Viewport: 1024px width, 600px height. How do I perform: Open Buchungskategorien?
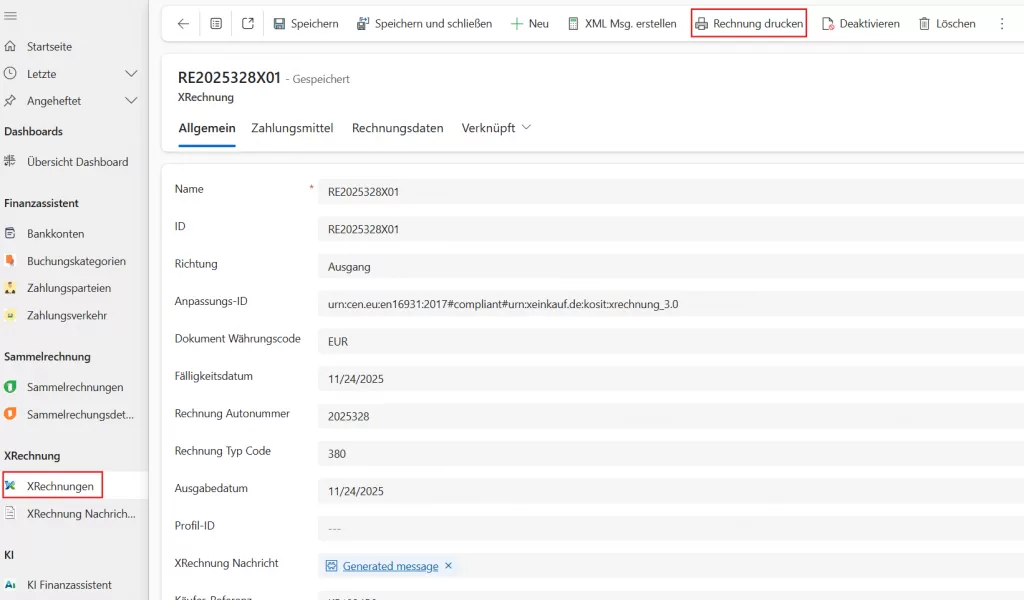point(76,261)
